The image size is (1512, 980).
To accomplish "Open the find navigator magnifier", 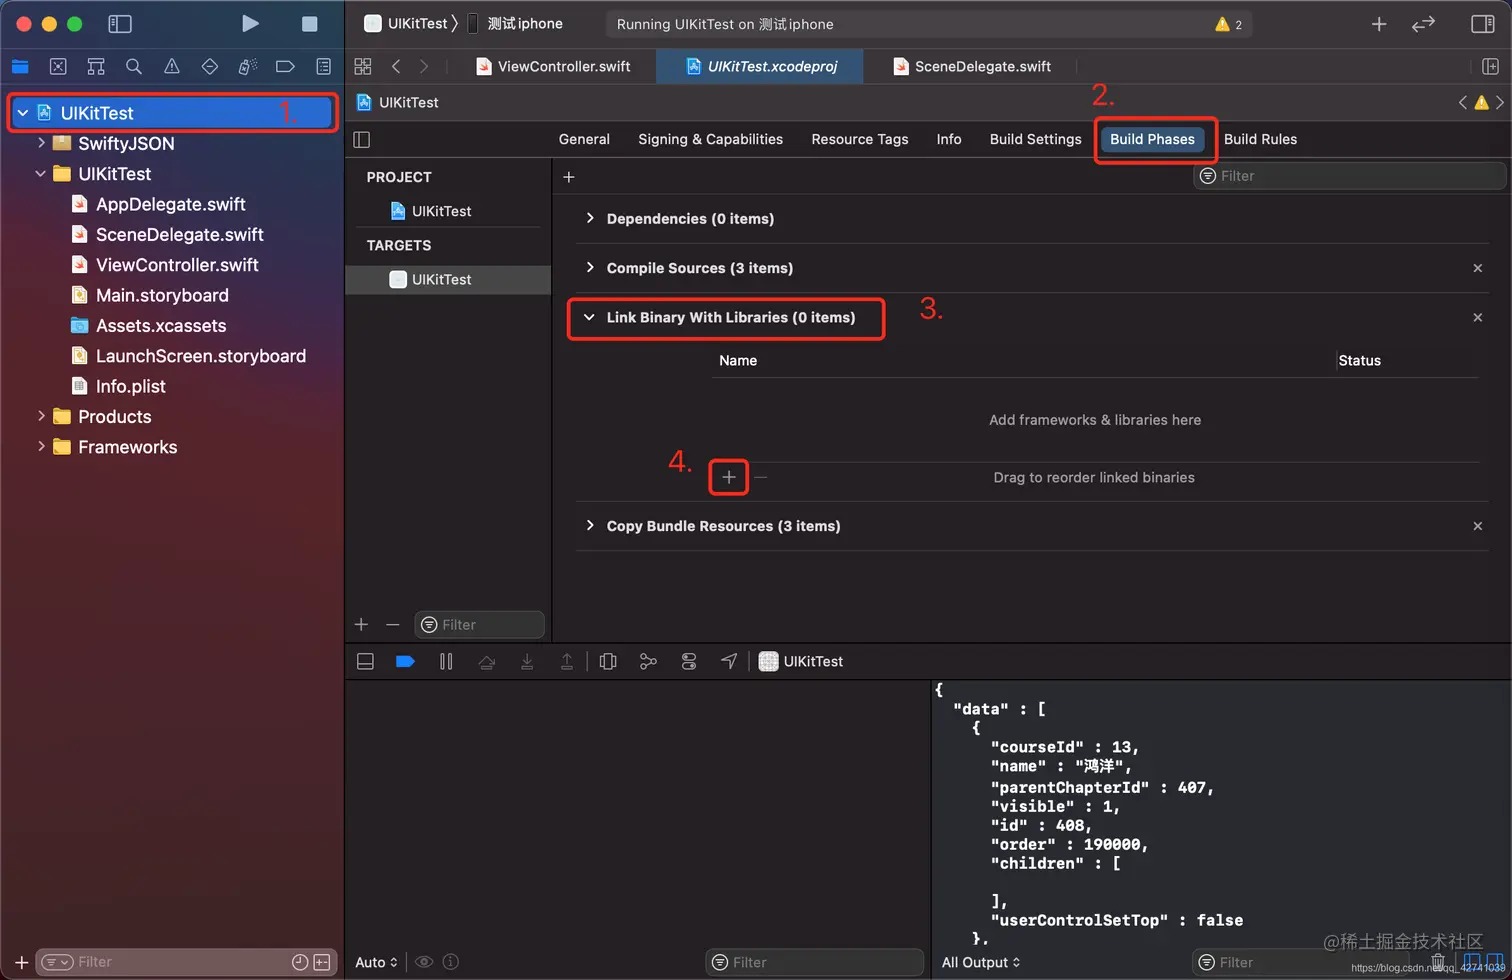I will tap(134, 66).
